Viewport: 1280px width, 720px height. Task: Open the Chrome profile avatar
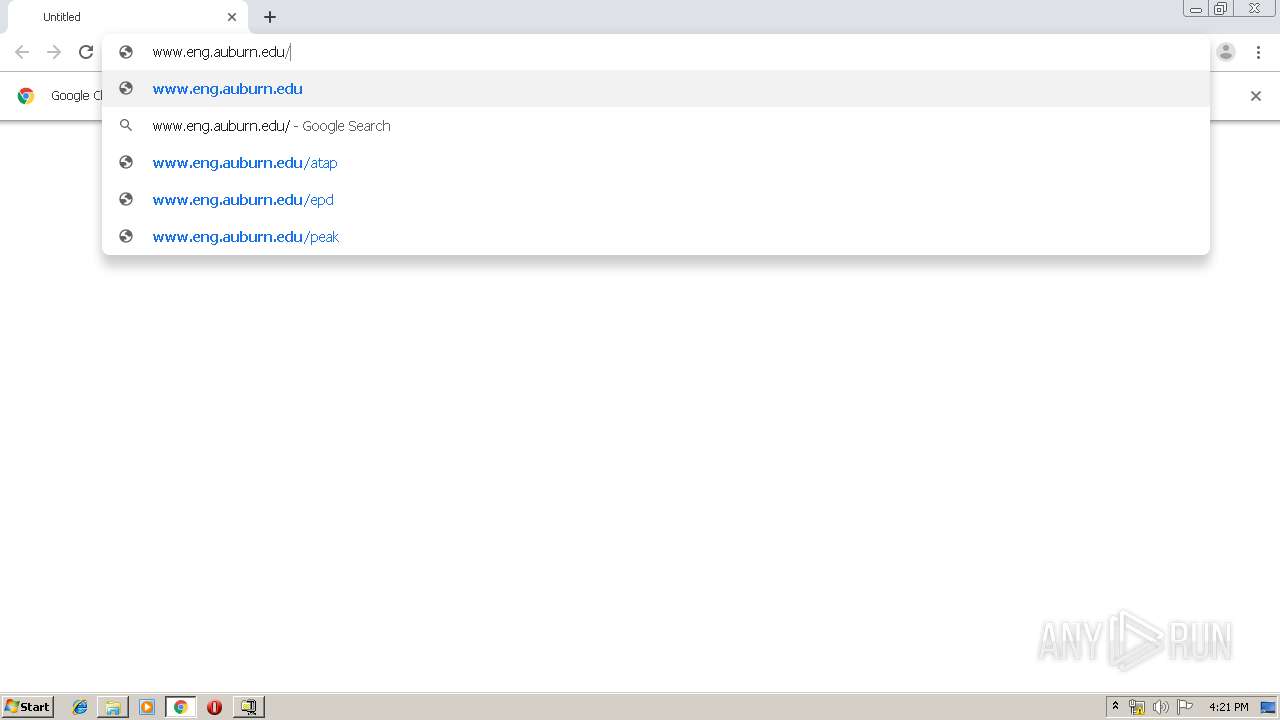[x=1226, y=52]
